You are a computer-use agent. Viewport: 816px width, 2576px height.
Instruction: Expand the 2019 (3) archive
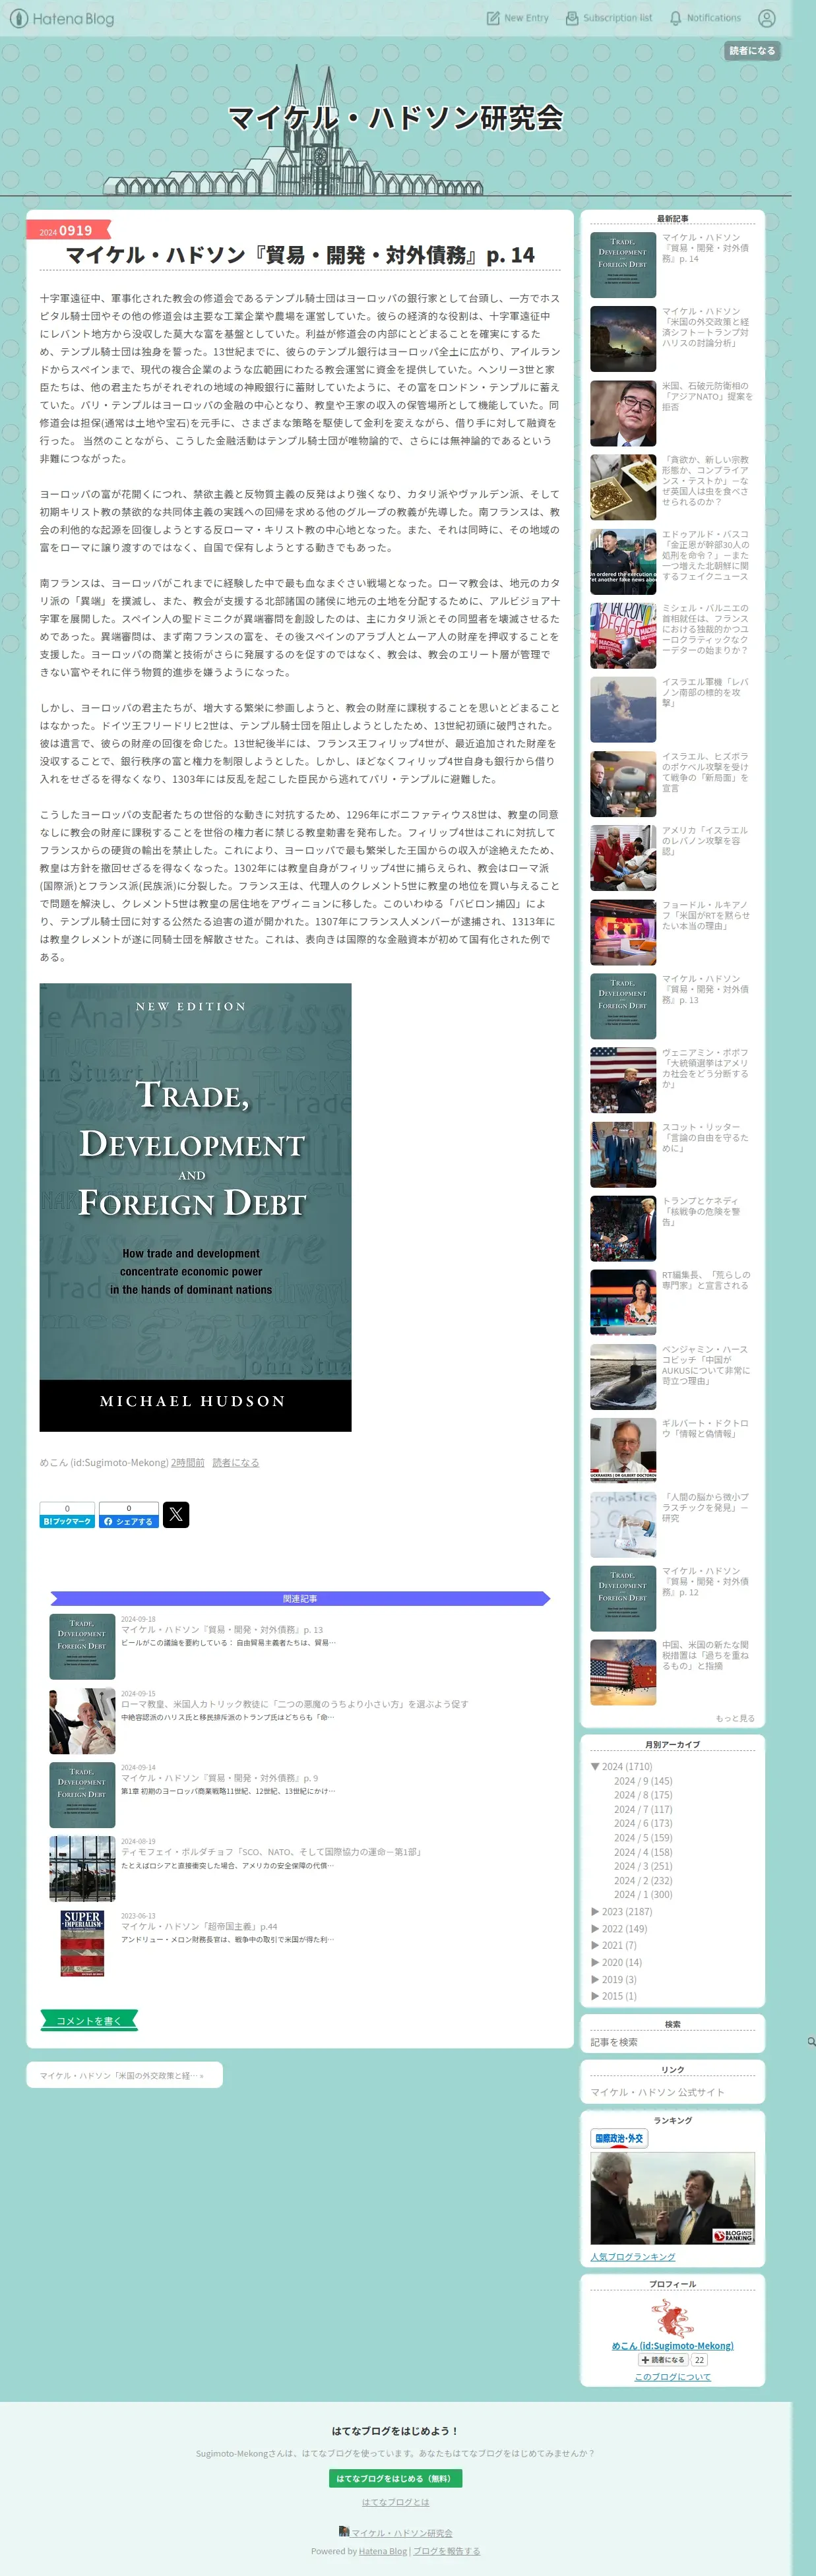596,1980
